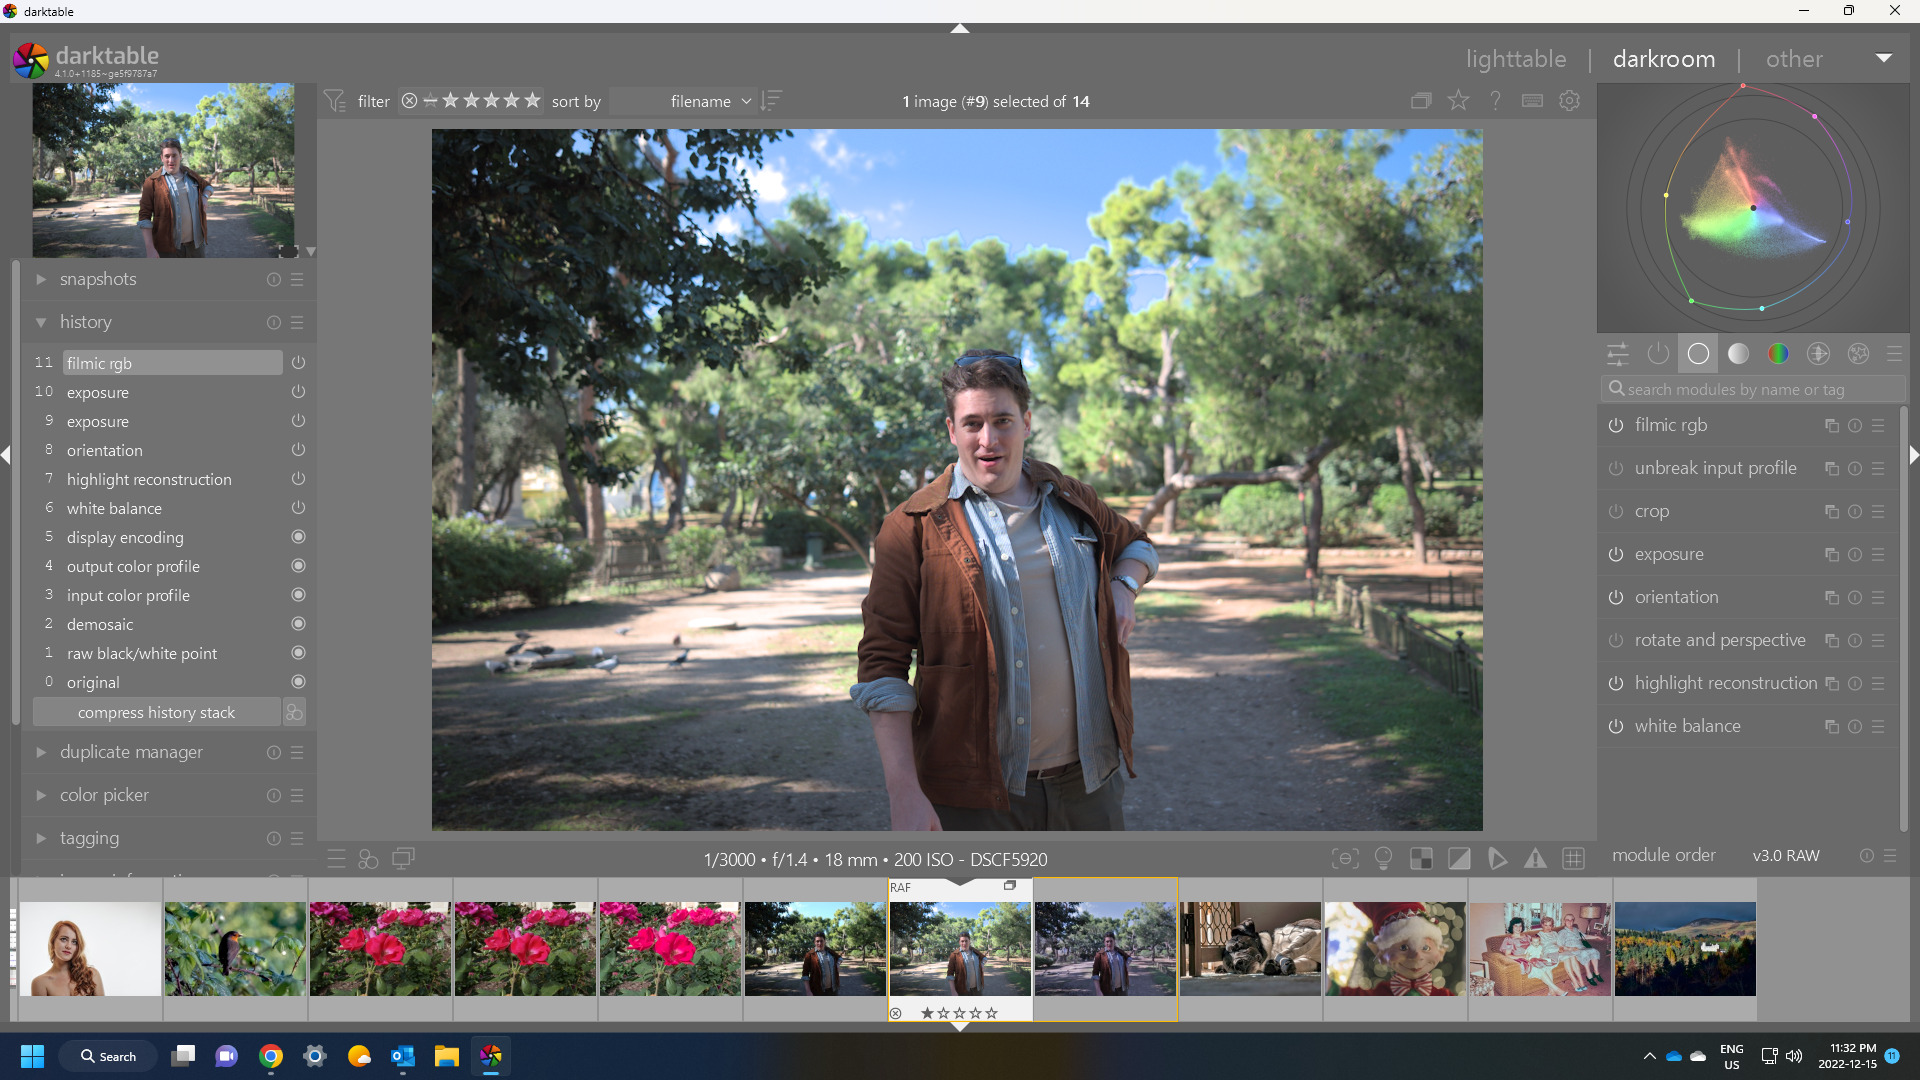Viewport: 1920px width, 1080px height.
Task: Switch to the lighttable view
Action: 1516,59
